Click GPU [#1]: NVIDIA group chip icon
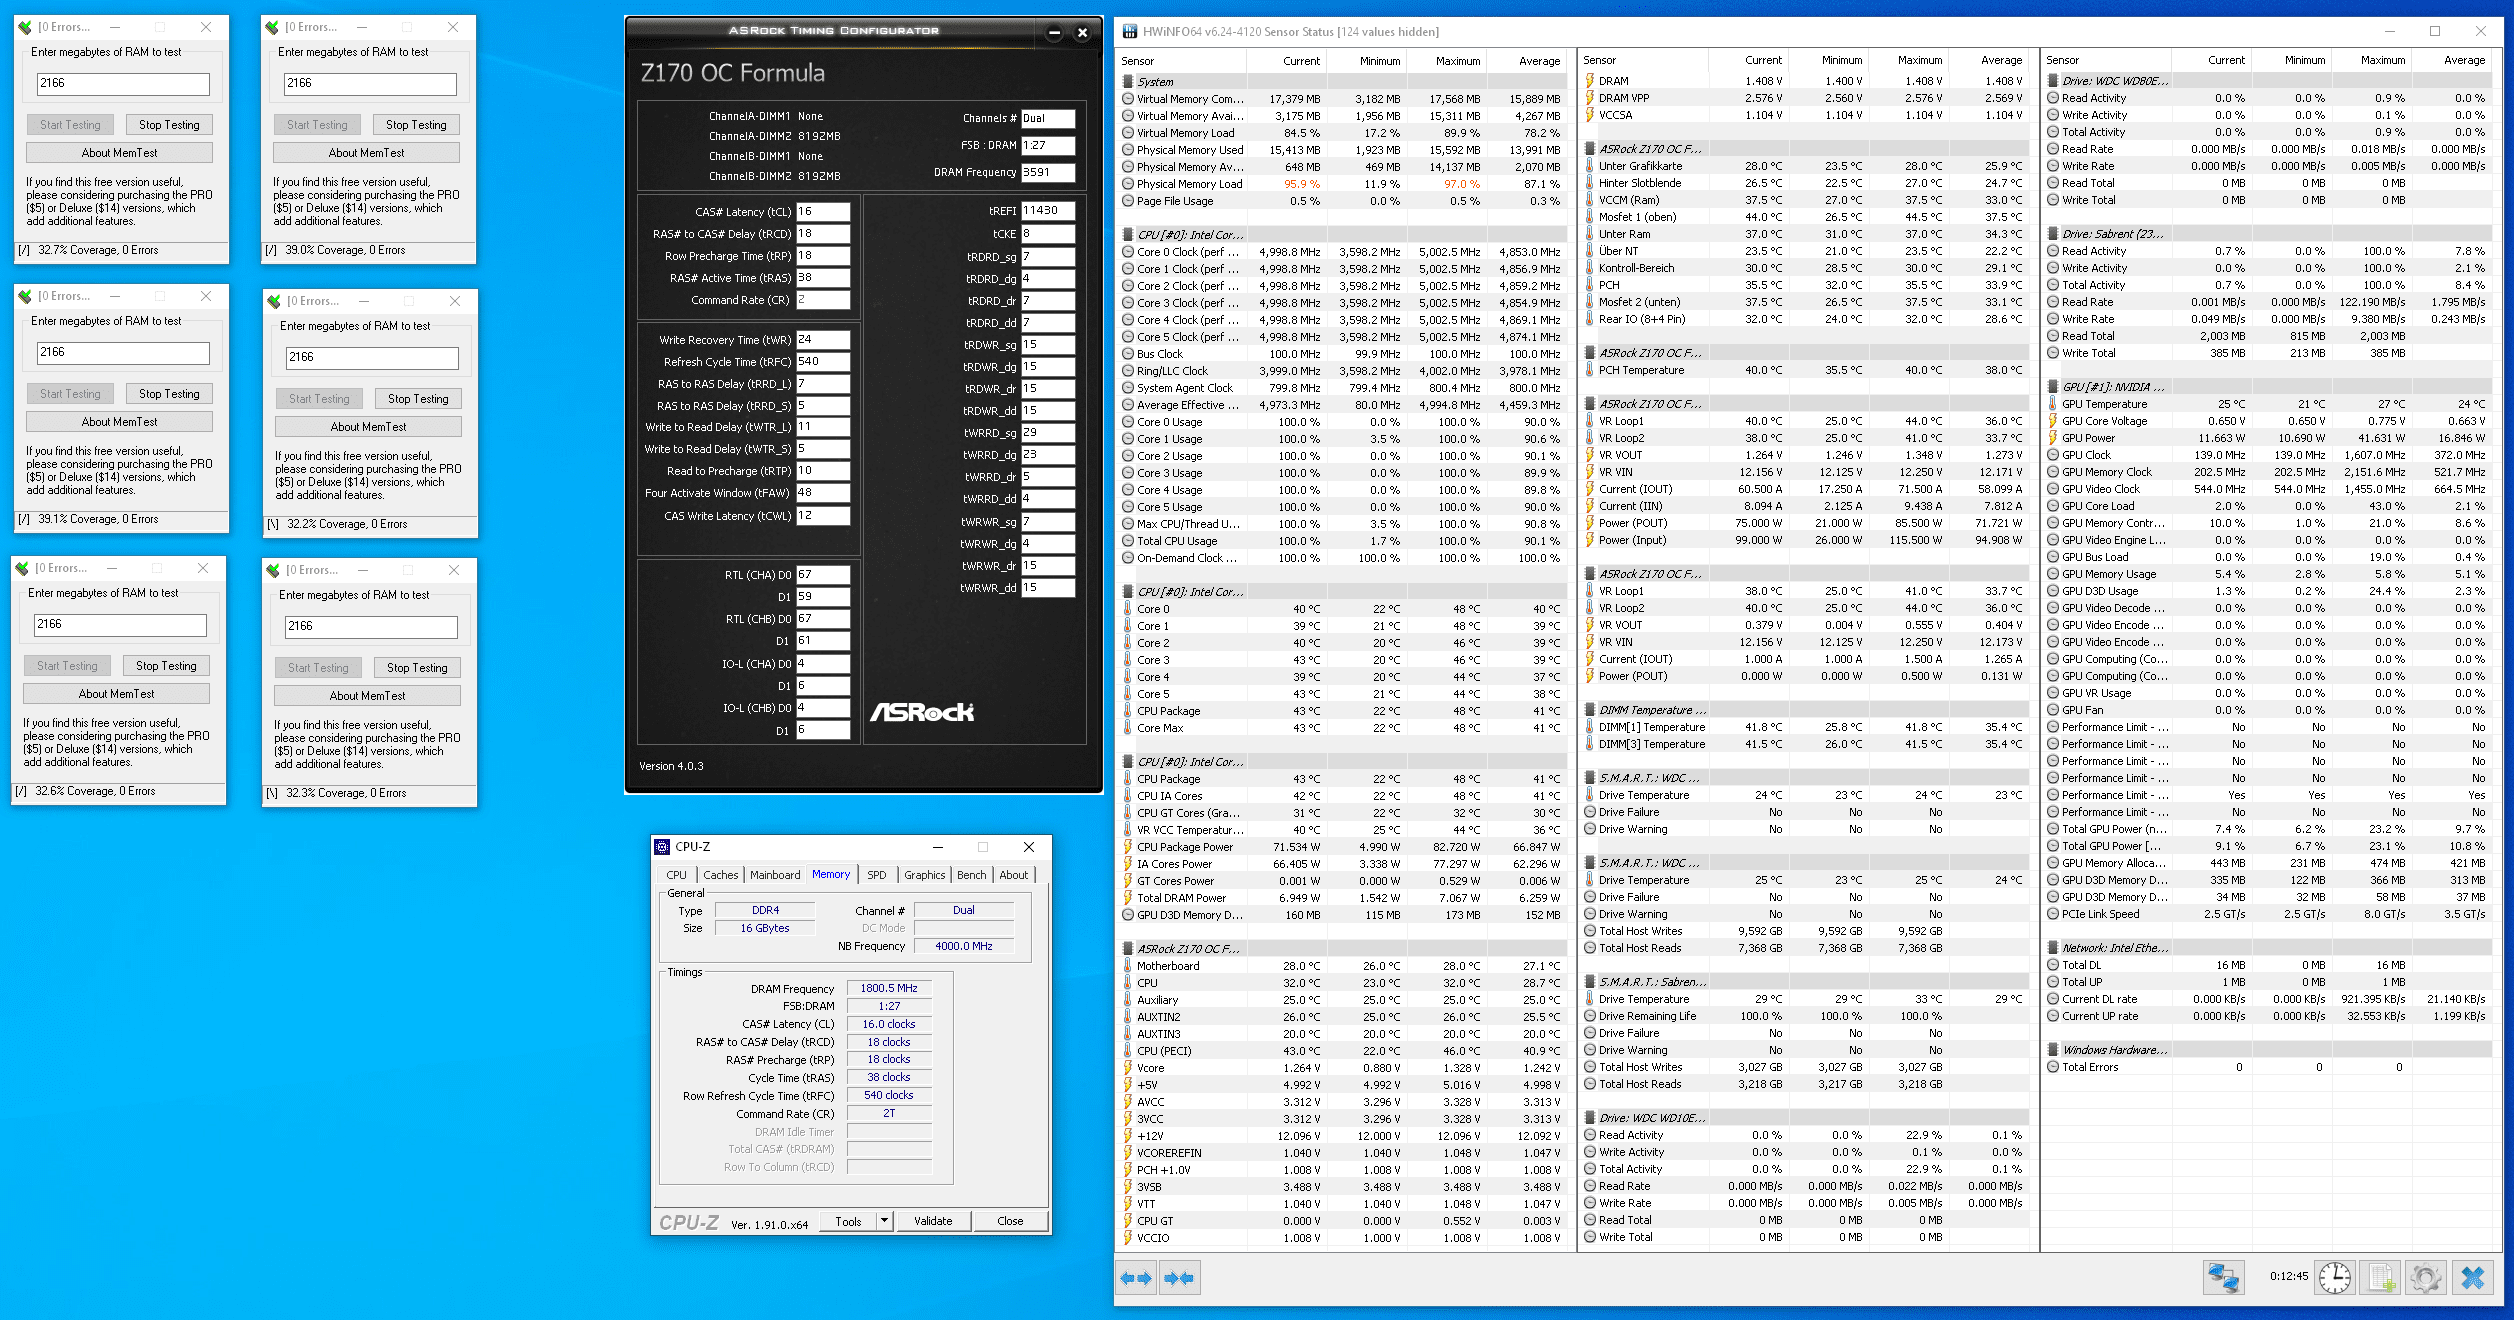This screenshot has height=1320, width=2514. (x=2053, y=387)
